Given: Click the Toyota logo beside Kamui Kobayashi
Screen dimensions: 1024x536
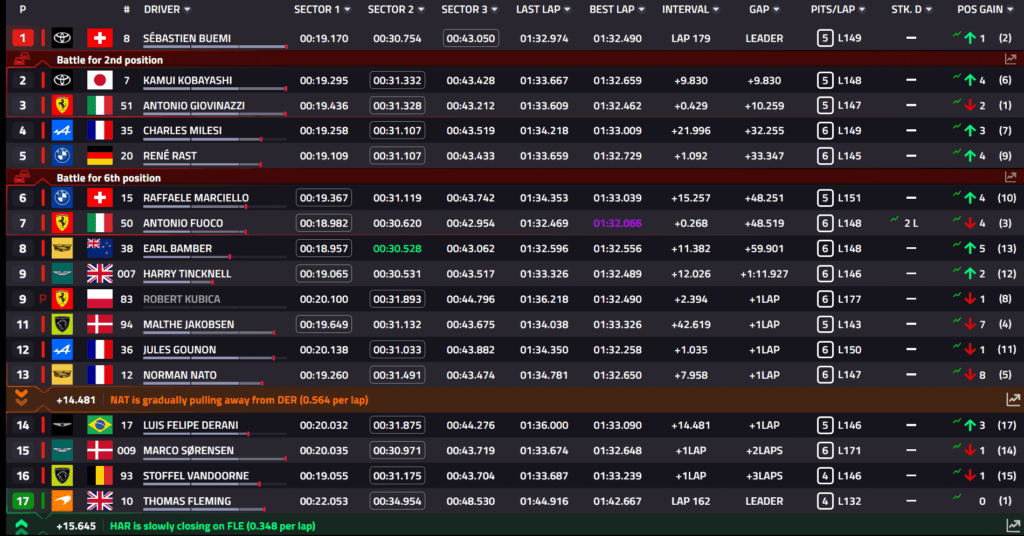Looking at the screenshot, I should pyautogui.click(x=62, y=80).
